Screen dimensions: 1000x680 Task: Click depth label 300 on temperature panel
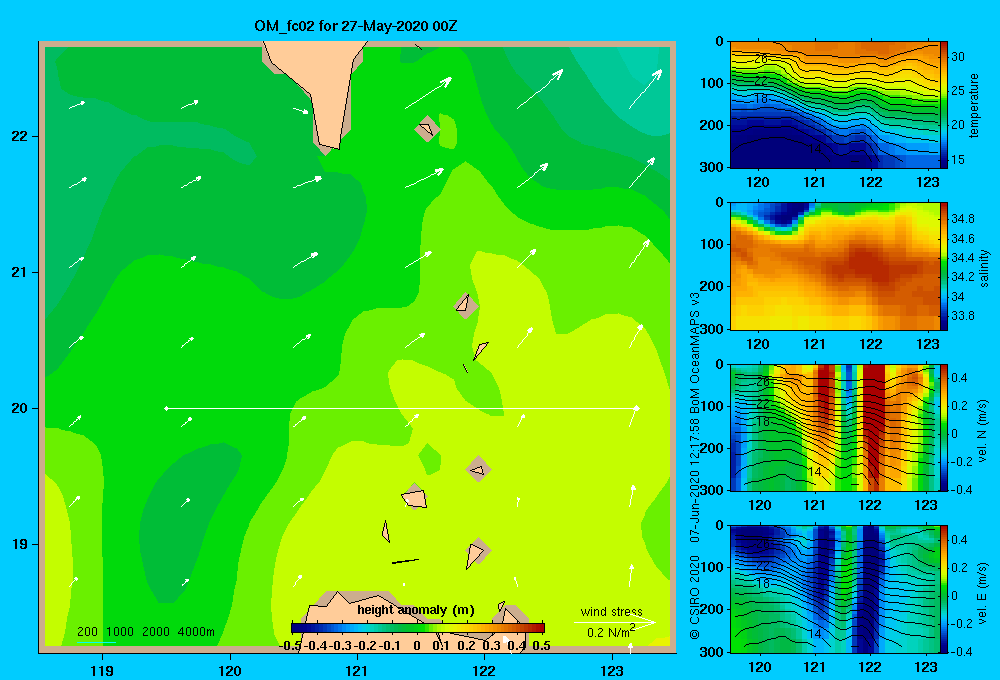pos(712,167)
